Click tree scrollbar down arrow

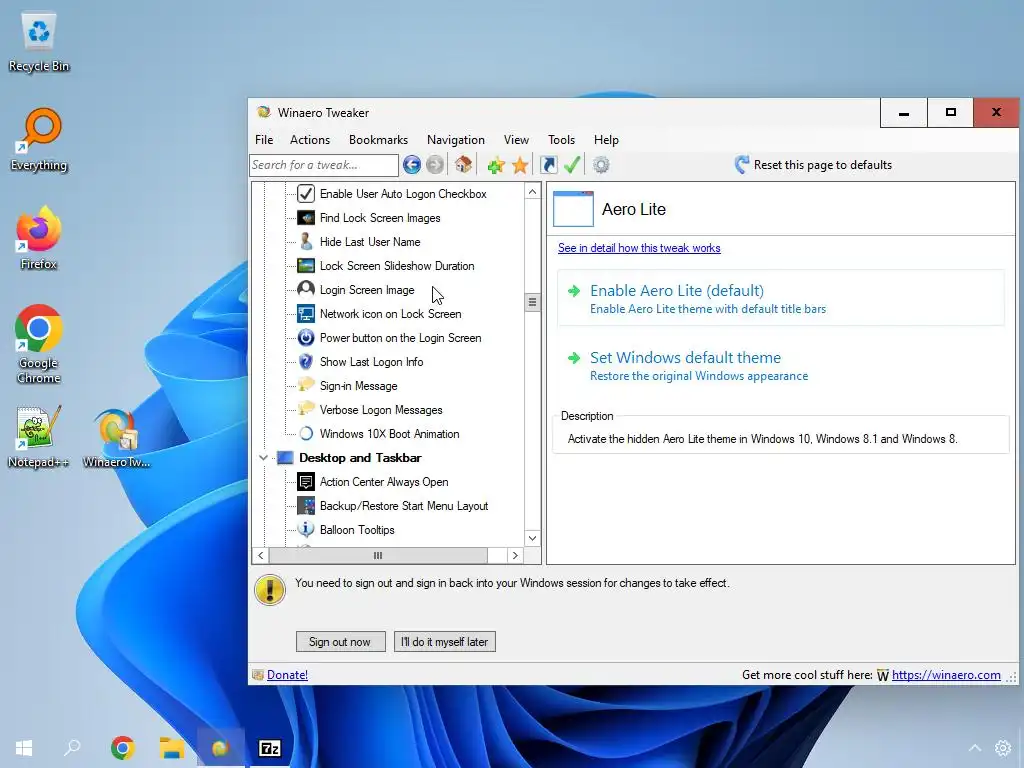coord(532,538)
